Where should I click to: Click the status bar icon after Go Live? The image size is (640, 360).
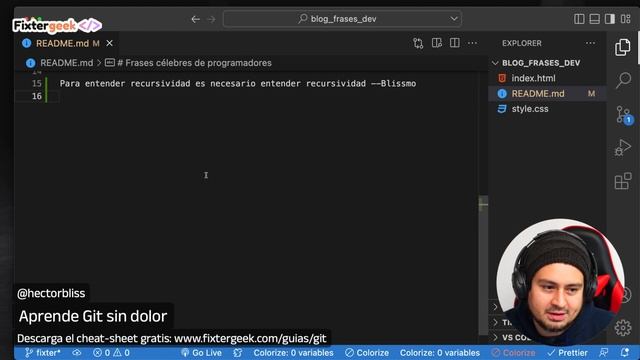[x=238, y=353]
